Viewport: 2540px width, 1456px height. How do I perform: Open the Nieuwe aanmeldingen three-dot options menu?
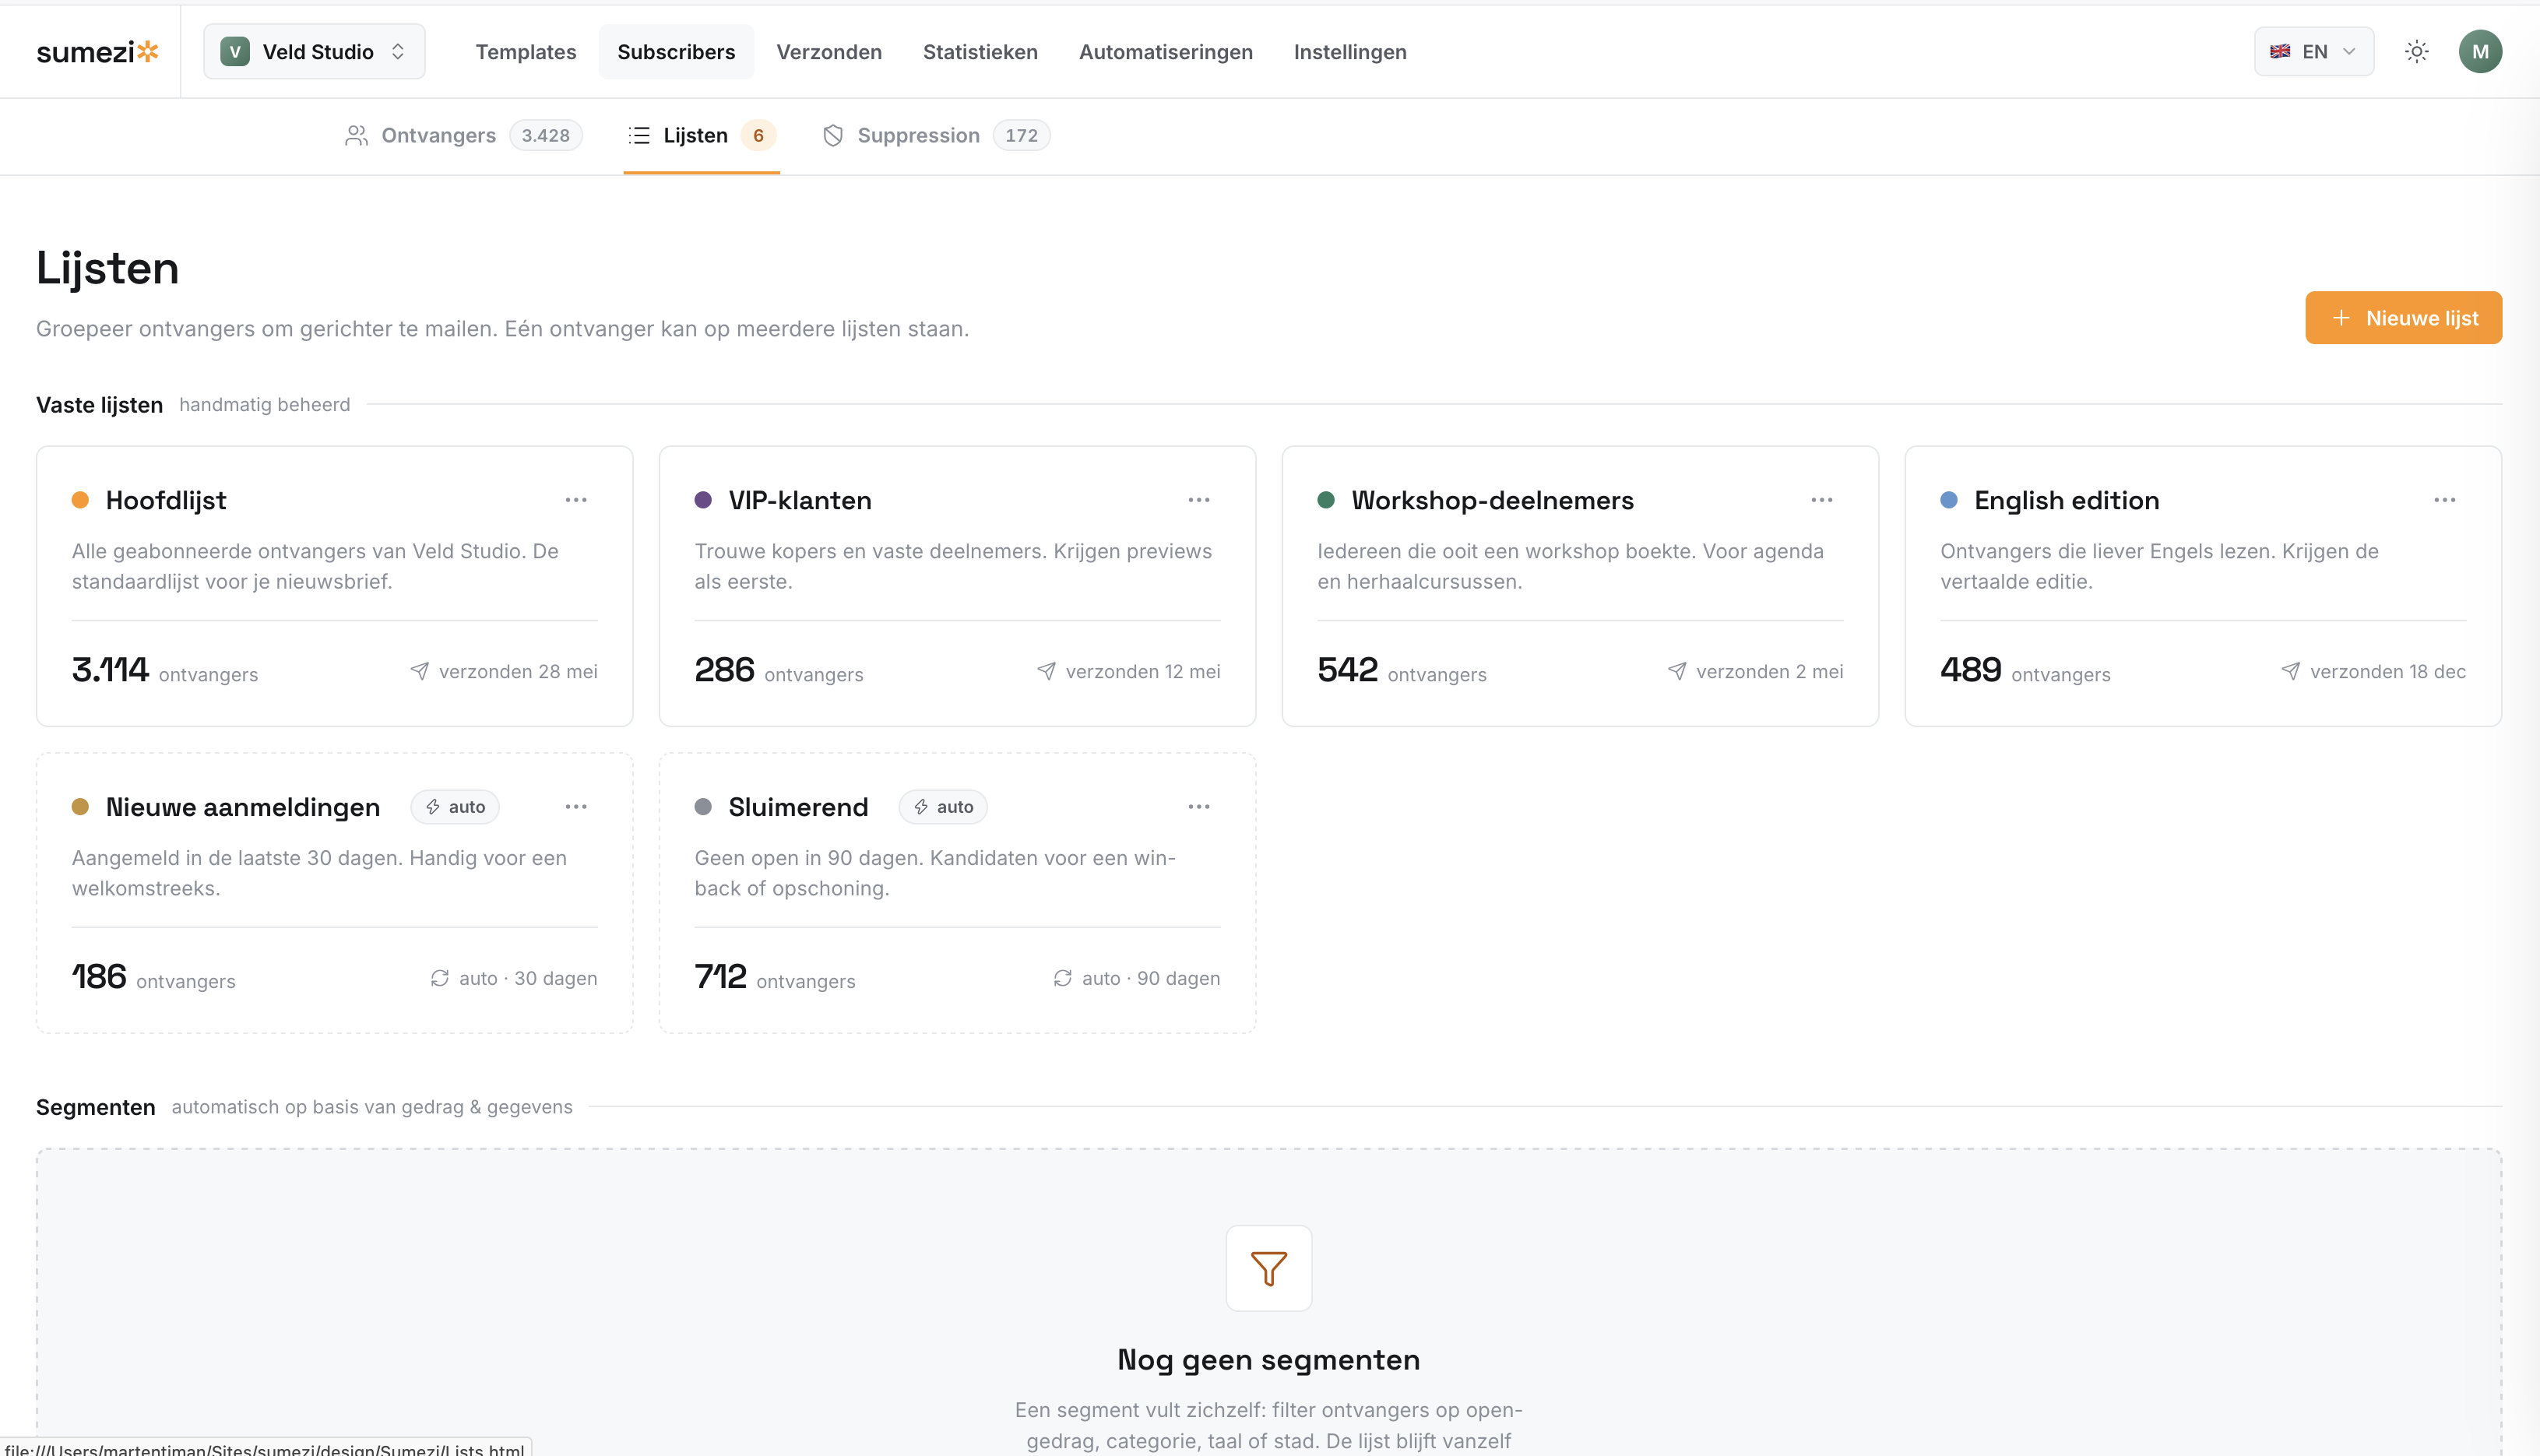pos(576,807)
